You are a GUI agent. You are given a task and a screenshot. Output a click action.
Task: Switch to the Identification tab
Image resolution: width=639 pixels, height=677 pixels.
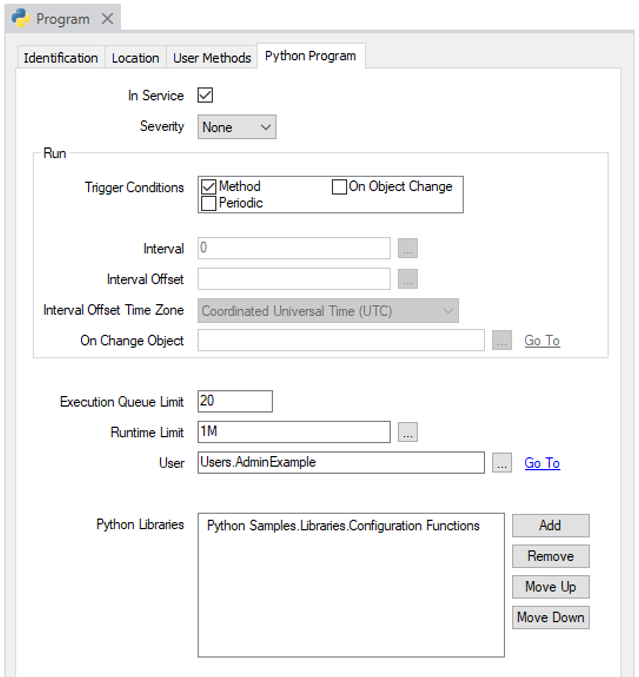61,58
